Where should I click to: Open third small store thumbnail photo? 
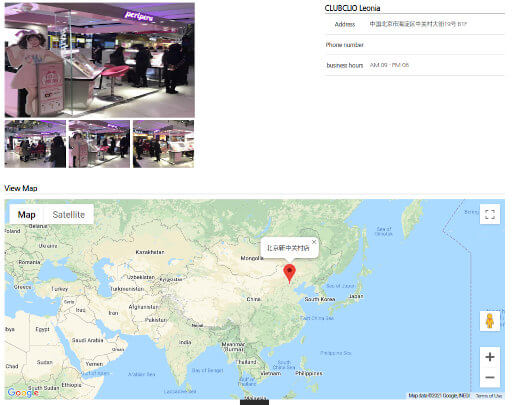point(163,144)
